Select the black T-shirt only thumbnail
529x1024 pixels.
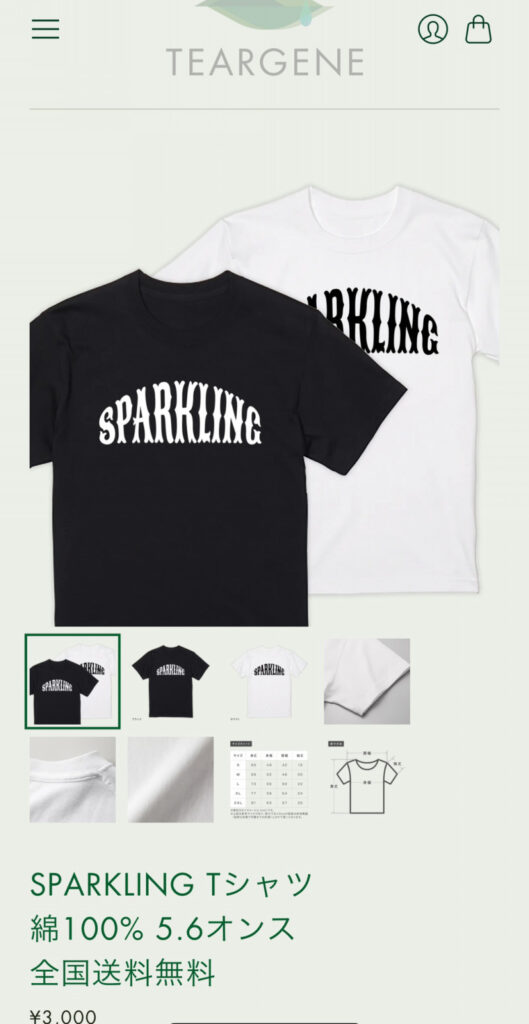click(170, 681)
